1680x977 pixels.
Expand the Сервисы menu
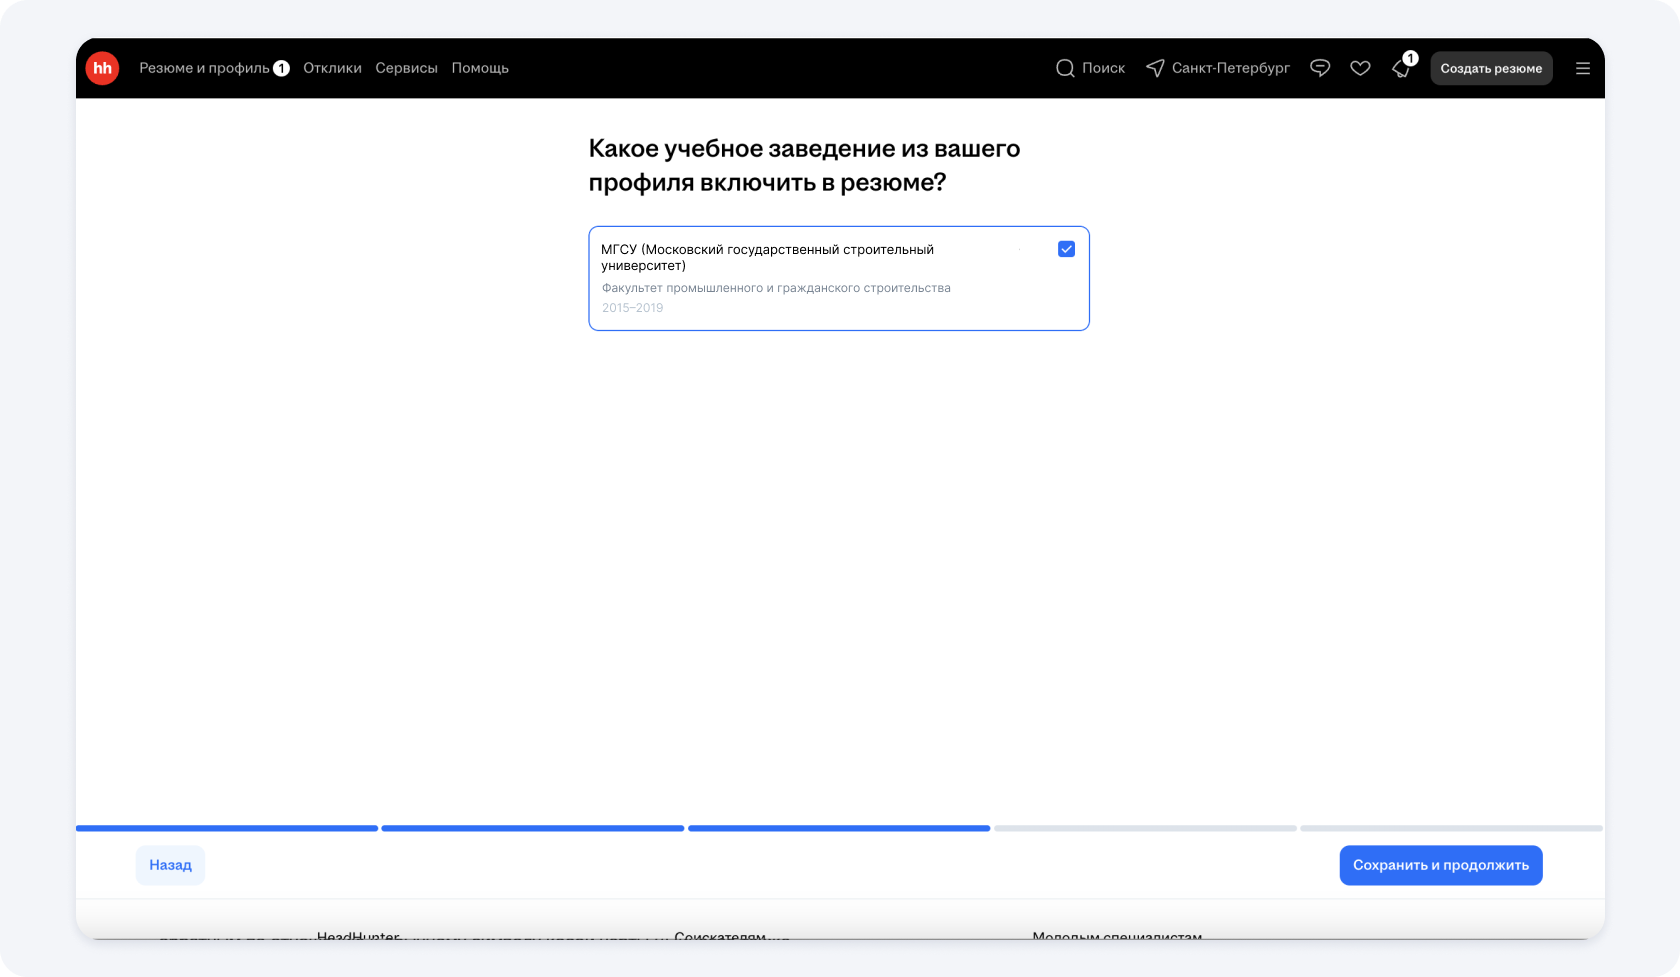(x=406, y=68)
